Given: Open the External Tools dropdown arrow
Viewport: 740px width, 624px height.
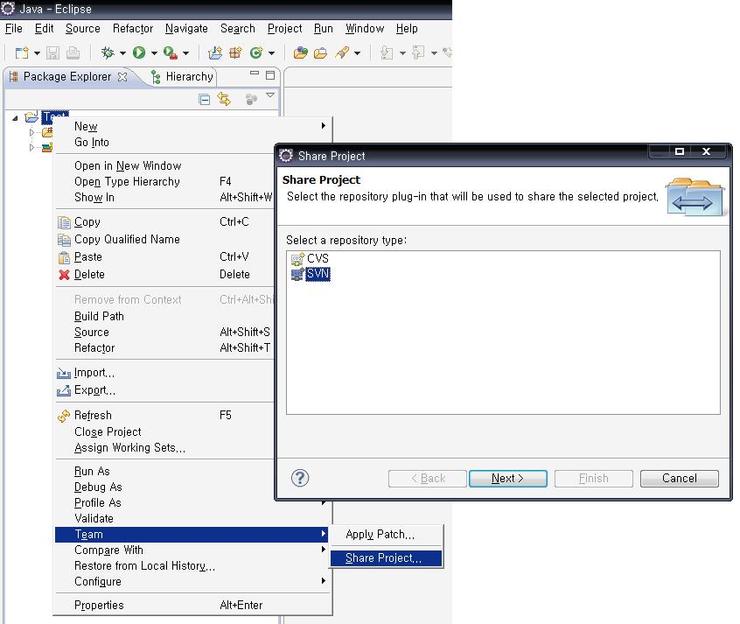Looking at the screenshot, I should tap(186, 53).
